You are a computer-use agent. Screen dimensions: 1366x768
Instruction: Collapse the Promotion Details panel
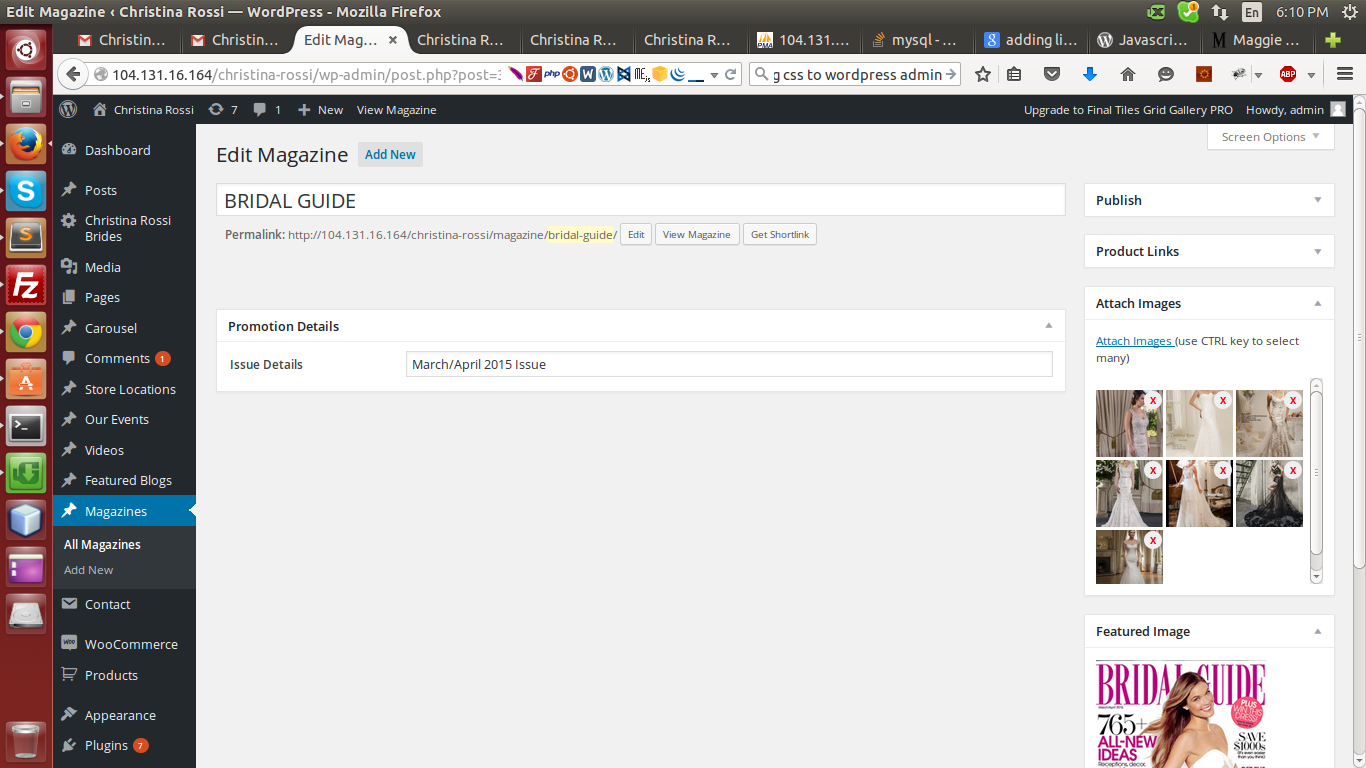click(x=1048, y=326)
